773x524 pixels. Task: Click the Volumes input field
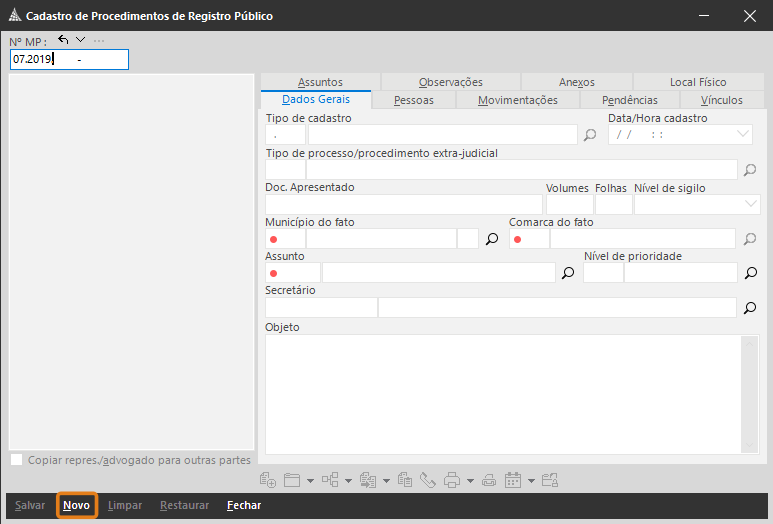click(x=569, y=204)
